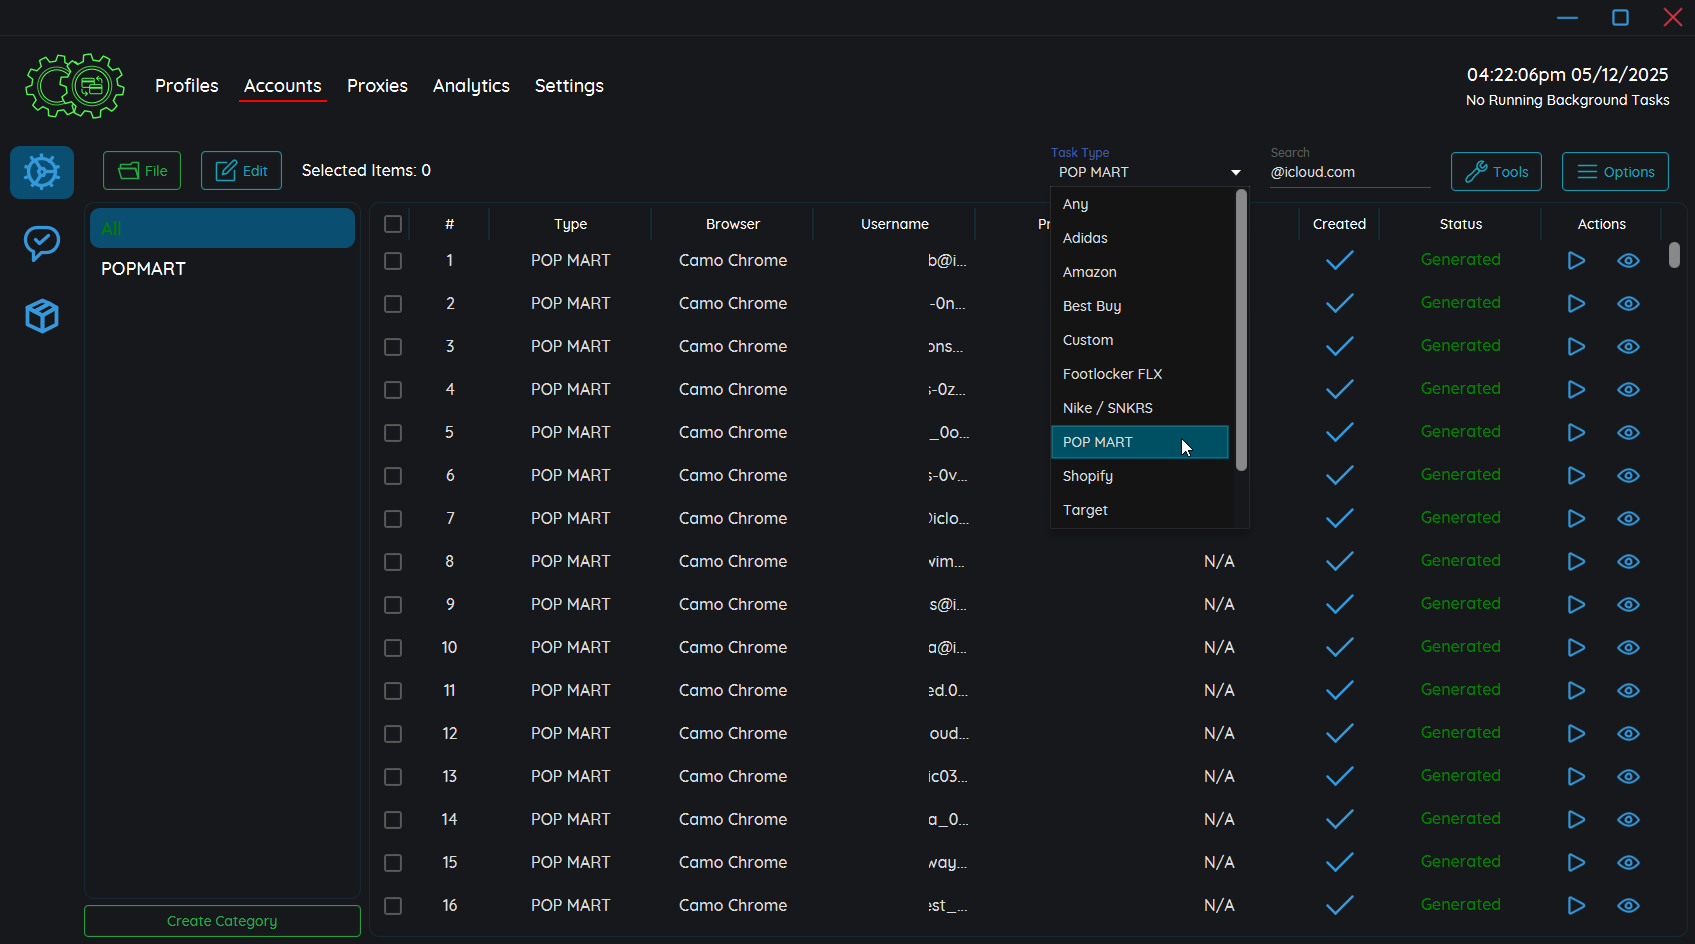The width and height of the screenshot is (1695, 944).
Task: Click the created checkmark in row 10
Action: [x=1339, y=647]
